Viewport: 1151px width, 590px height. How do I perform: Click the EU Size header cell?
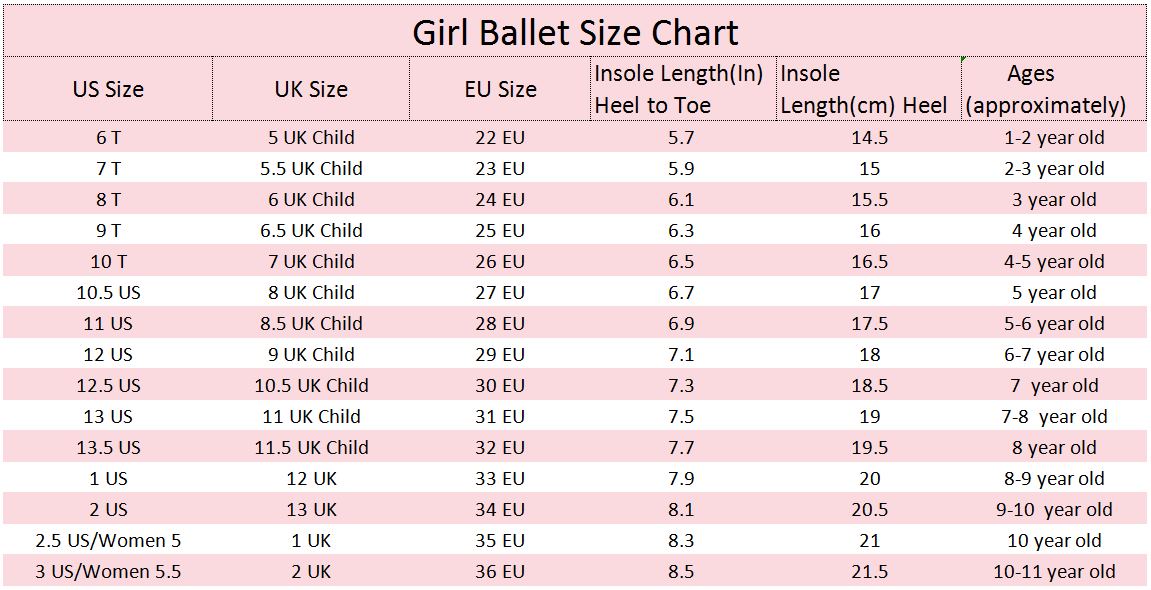tap(501, 89)
